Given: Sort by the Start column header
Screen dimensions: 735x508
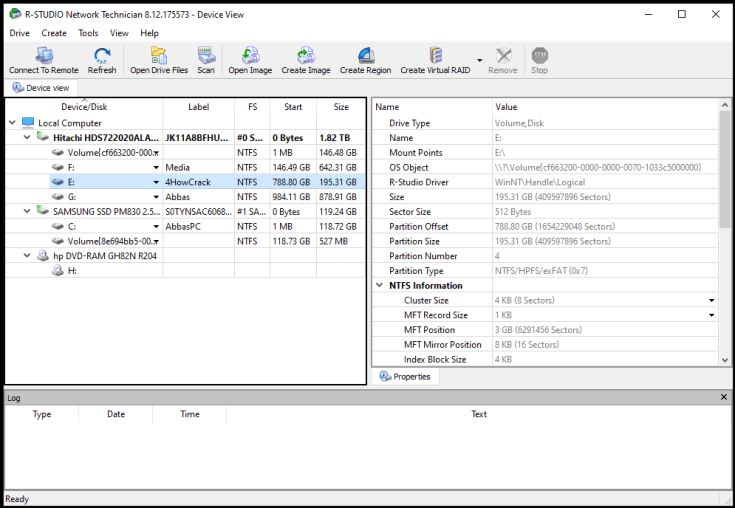Looking at the screenshot, I should click(x=293, y=107).
